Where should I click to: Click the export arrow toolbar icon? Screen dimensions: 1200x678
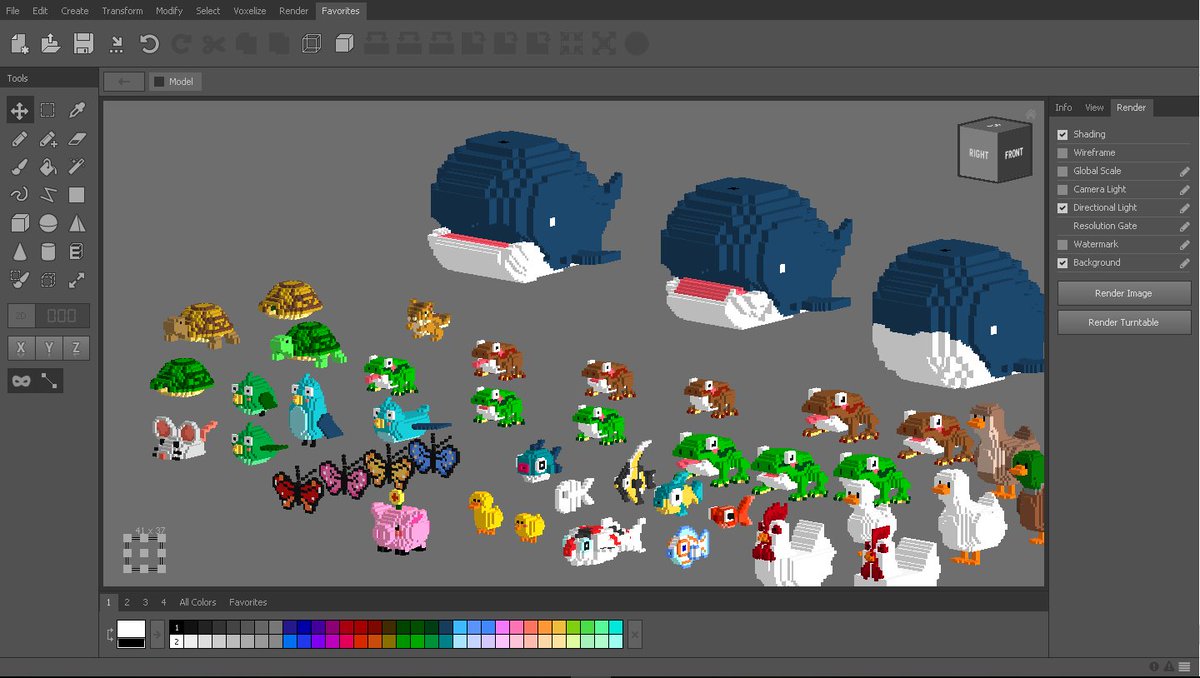tap(117, 44)
